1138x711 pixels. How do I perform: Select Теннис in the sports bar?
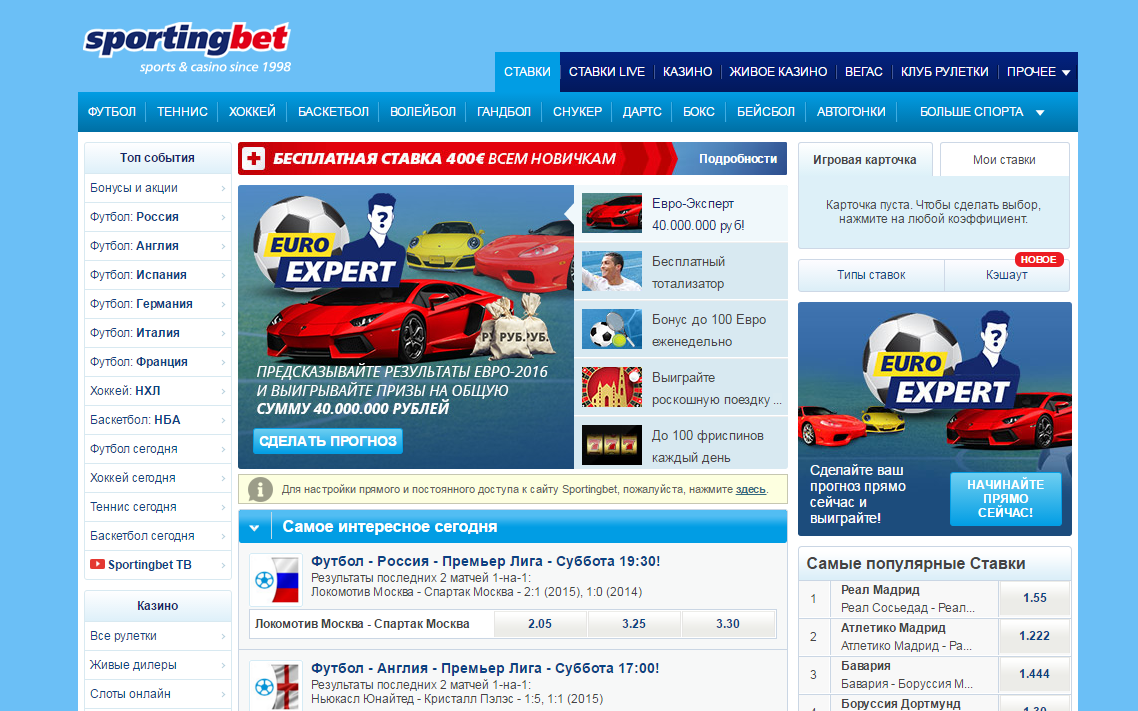(182, 112)
